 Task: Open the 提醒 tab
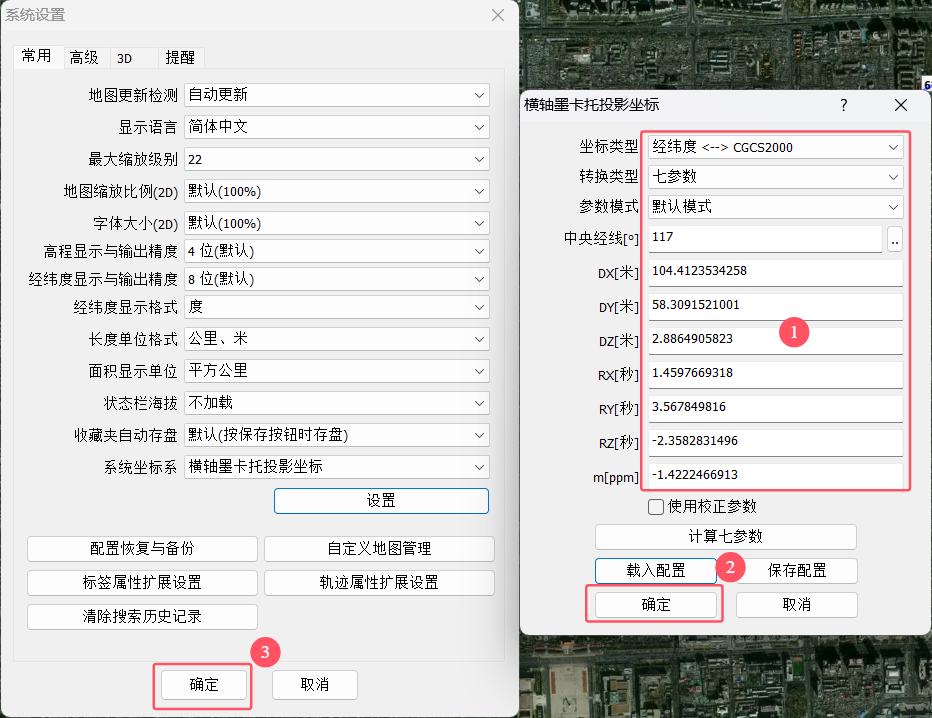tap(180, 58)
